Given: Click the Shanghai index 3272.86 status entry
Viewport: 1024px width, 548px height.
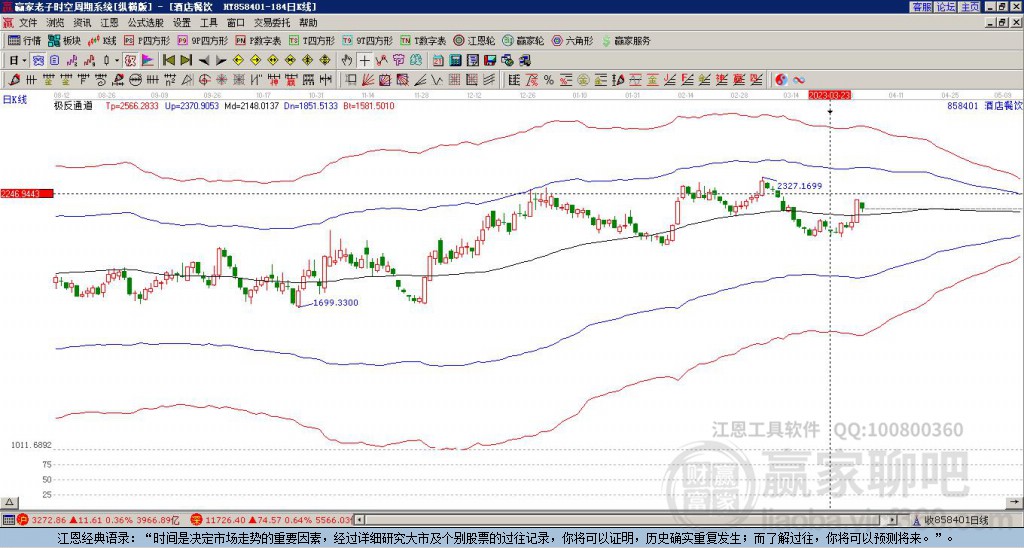Looking at the screenshot, I should [x=99, y=520].
